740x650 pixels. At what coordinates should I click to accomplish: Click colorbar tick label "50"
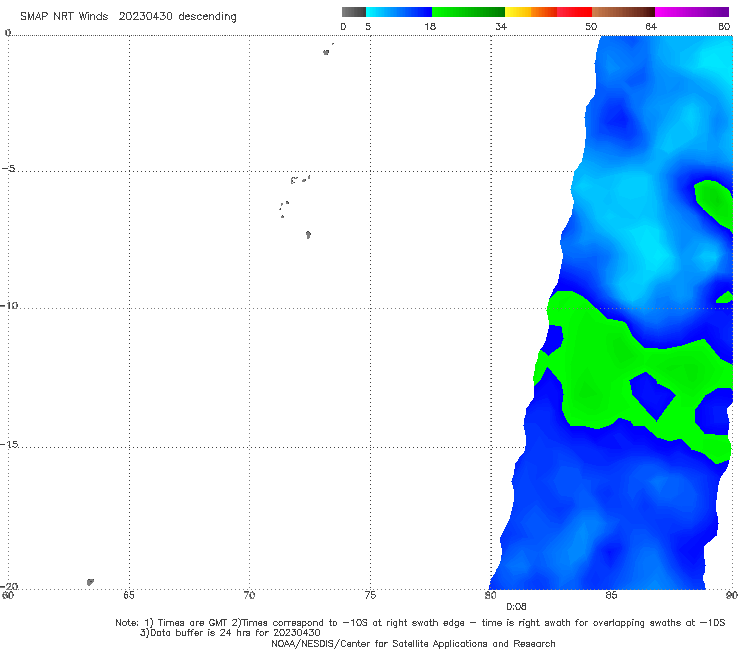click(x=591, y=27)
